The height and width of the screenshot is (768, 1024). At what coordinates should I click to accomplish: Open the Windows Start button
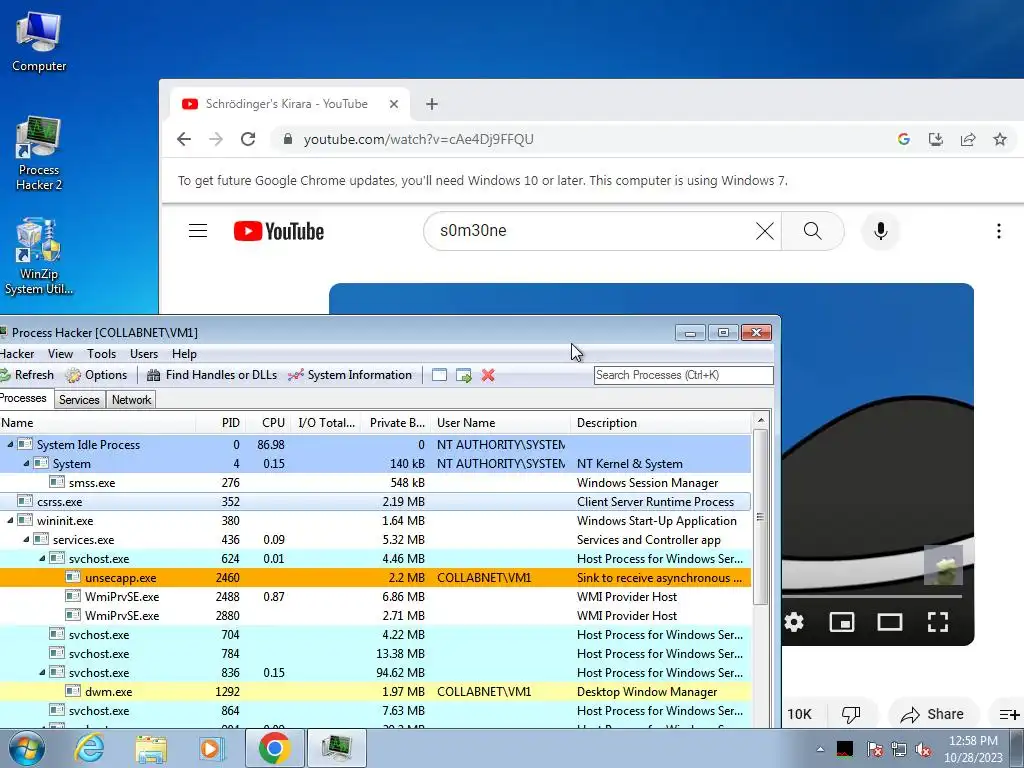[x=27, y=748]
